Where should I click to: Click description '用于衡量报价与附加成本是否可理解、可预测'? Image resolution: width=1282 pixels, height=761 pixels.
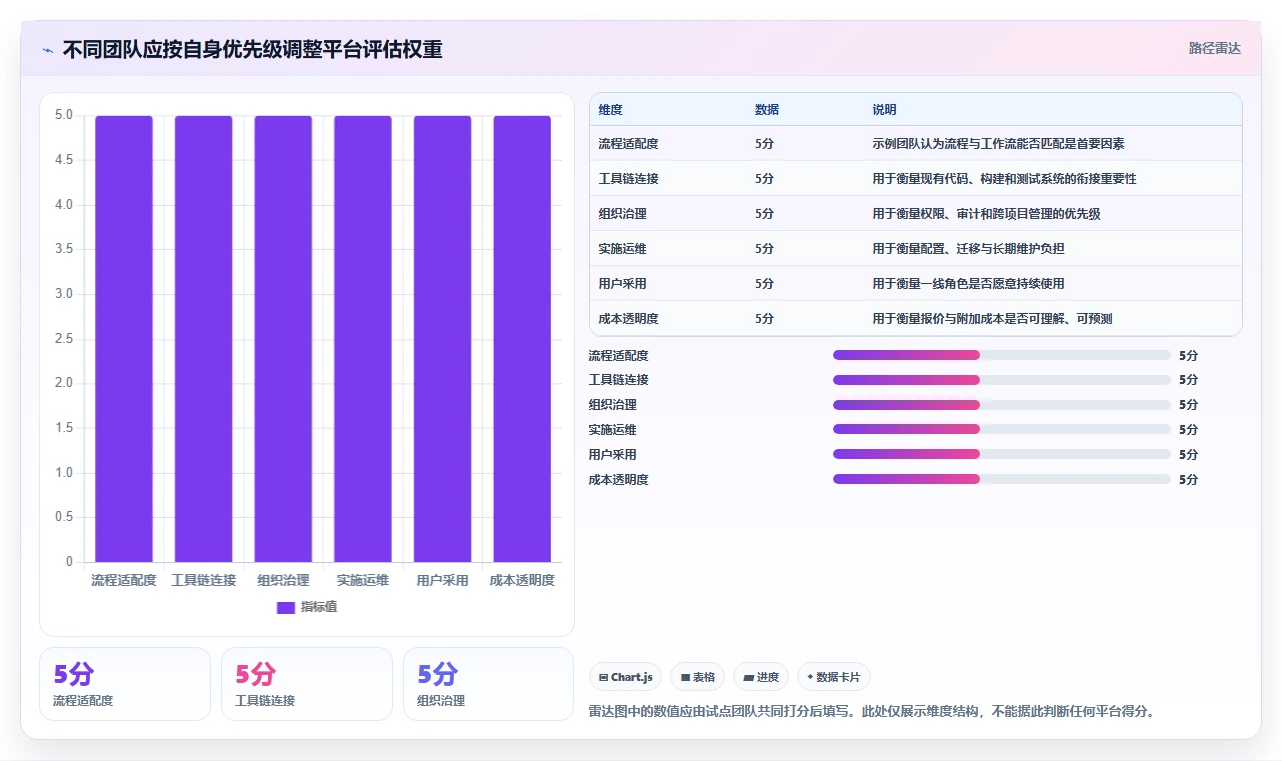[x=992, y=319]
